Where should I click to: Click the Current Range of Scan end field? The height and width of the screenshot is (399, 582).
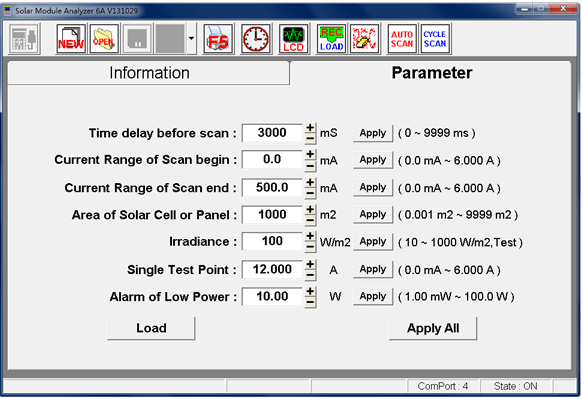pyautogui.click(x=272, y=187)
